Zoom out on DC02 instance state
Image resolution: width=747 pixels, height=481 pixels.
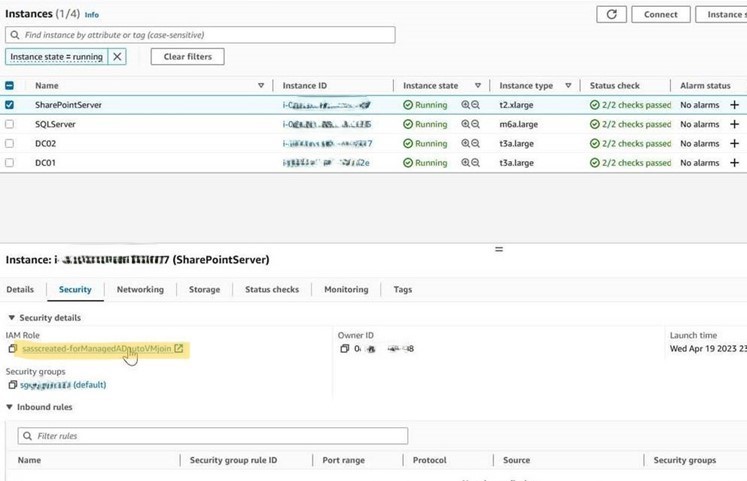(475, 143)
